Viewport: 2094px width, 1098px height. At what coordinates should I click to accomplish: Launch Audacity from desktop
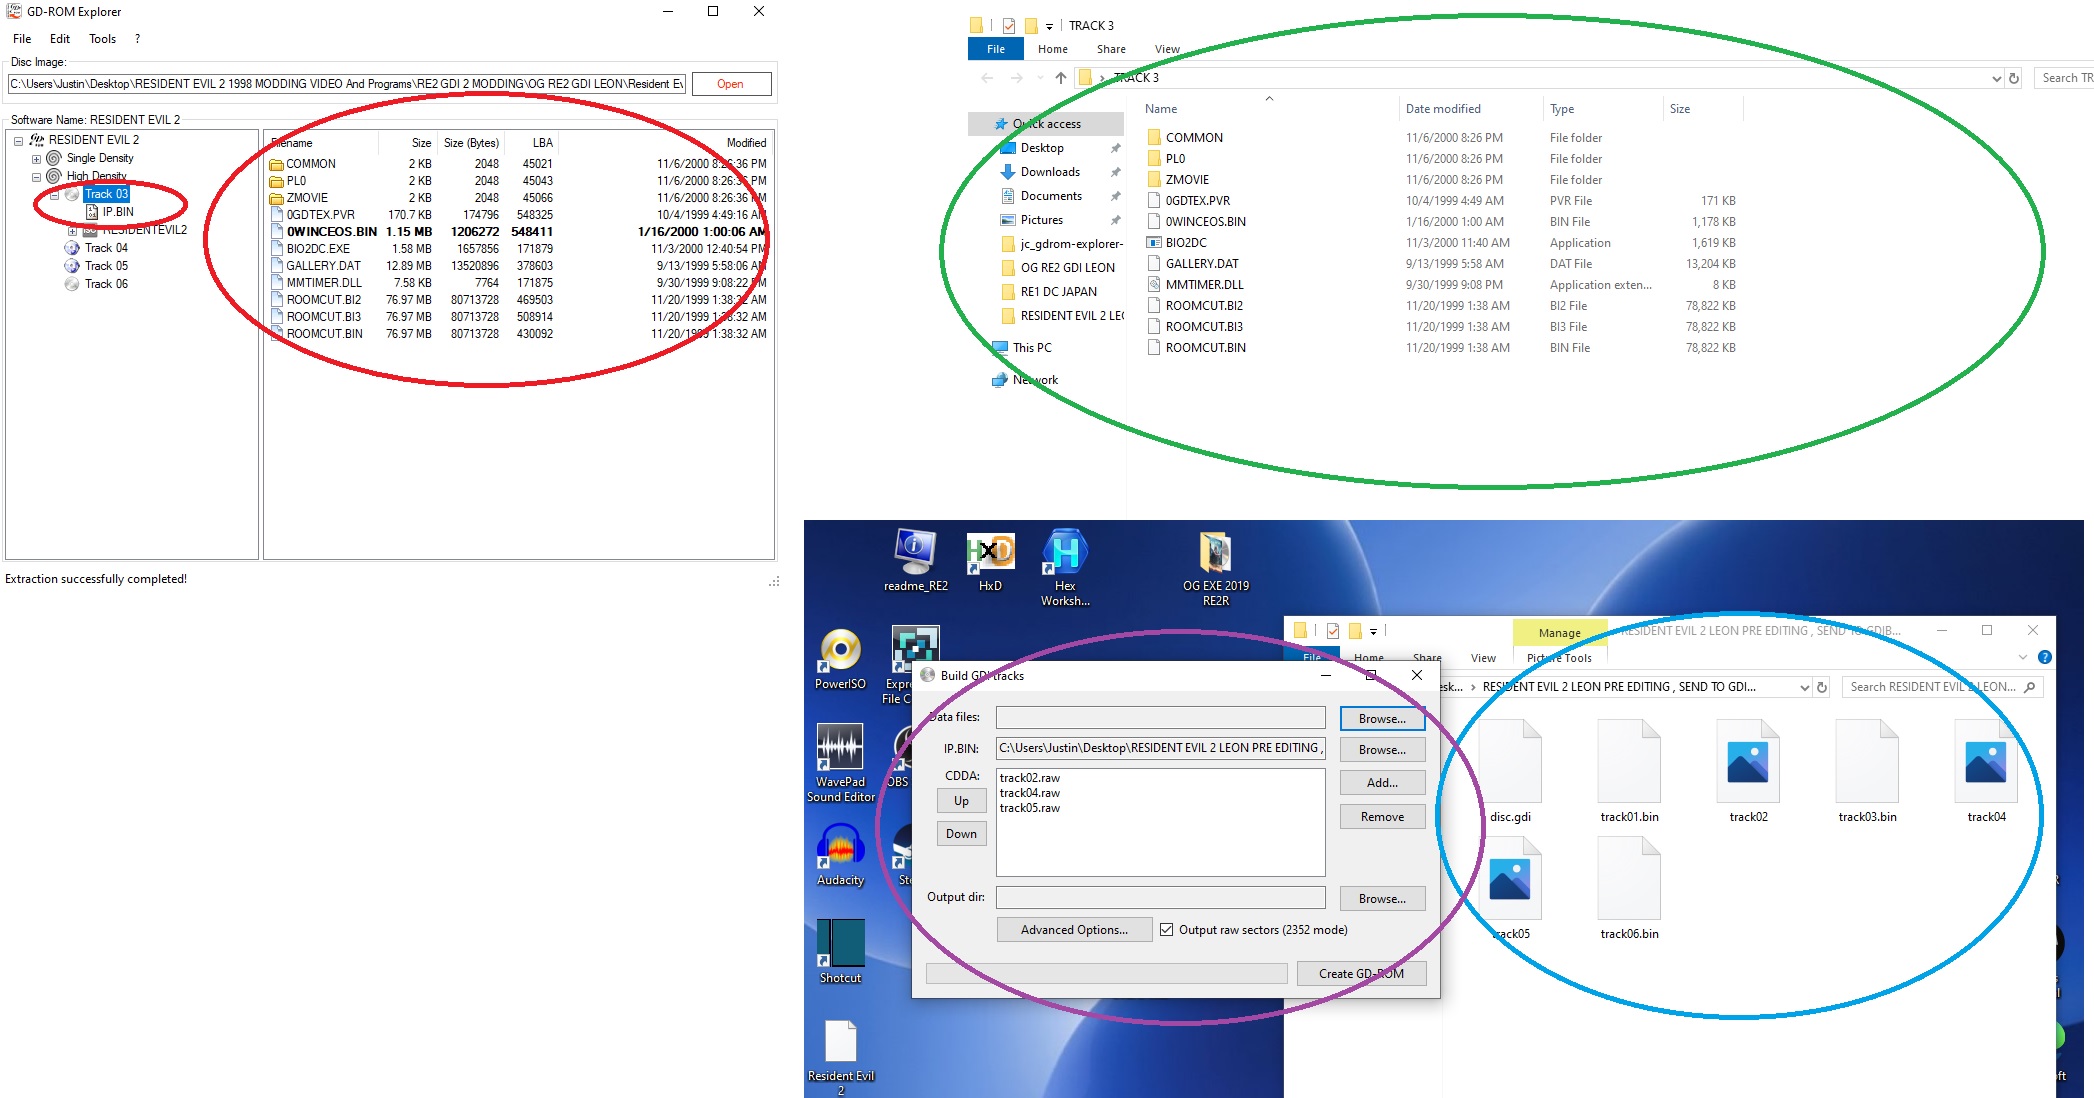pos(840,855)
